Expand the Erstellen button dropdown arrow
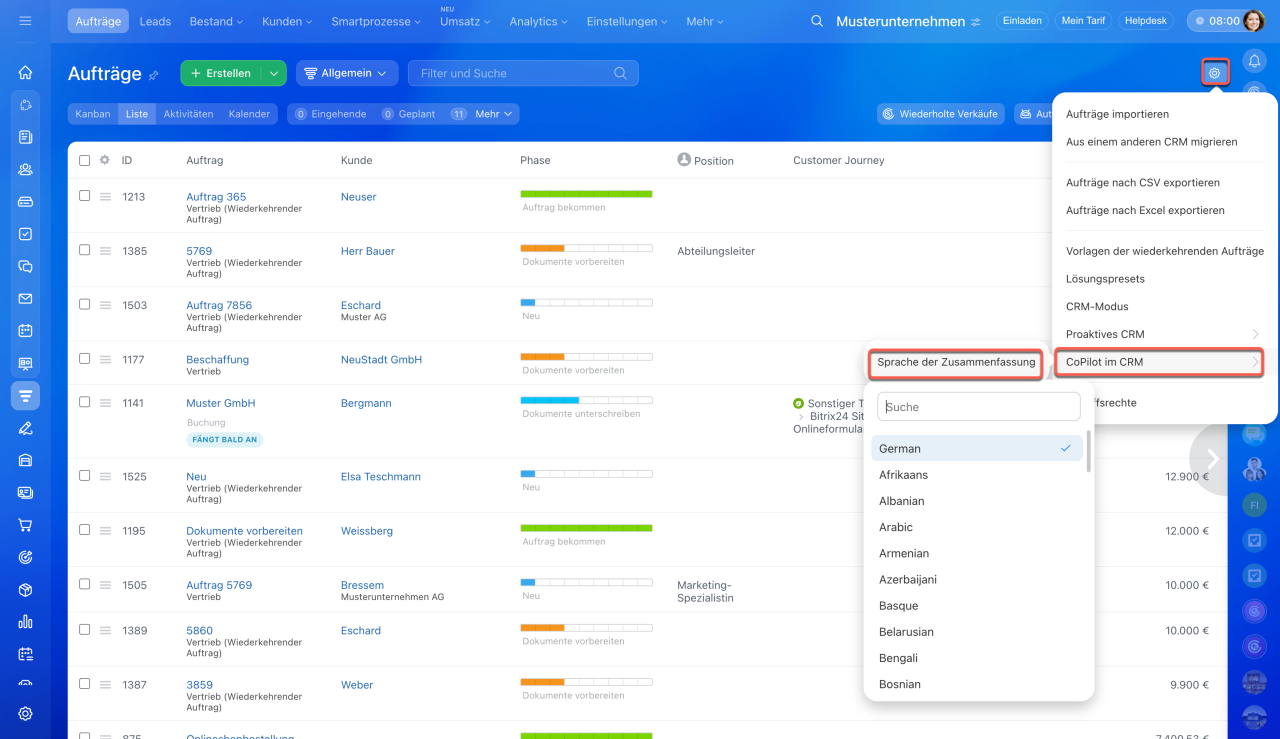 pyautogui.click(x=273, y=73)
